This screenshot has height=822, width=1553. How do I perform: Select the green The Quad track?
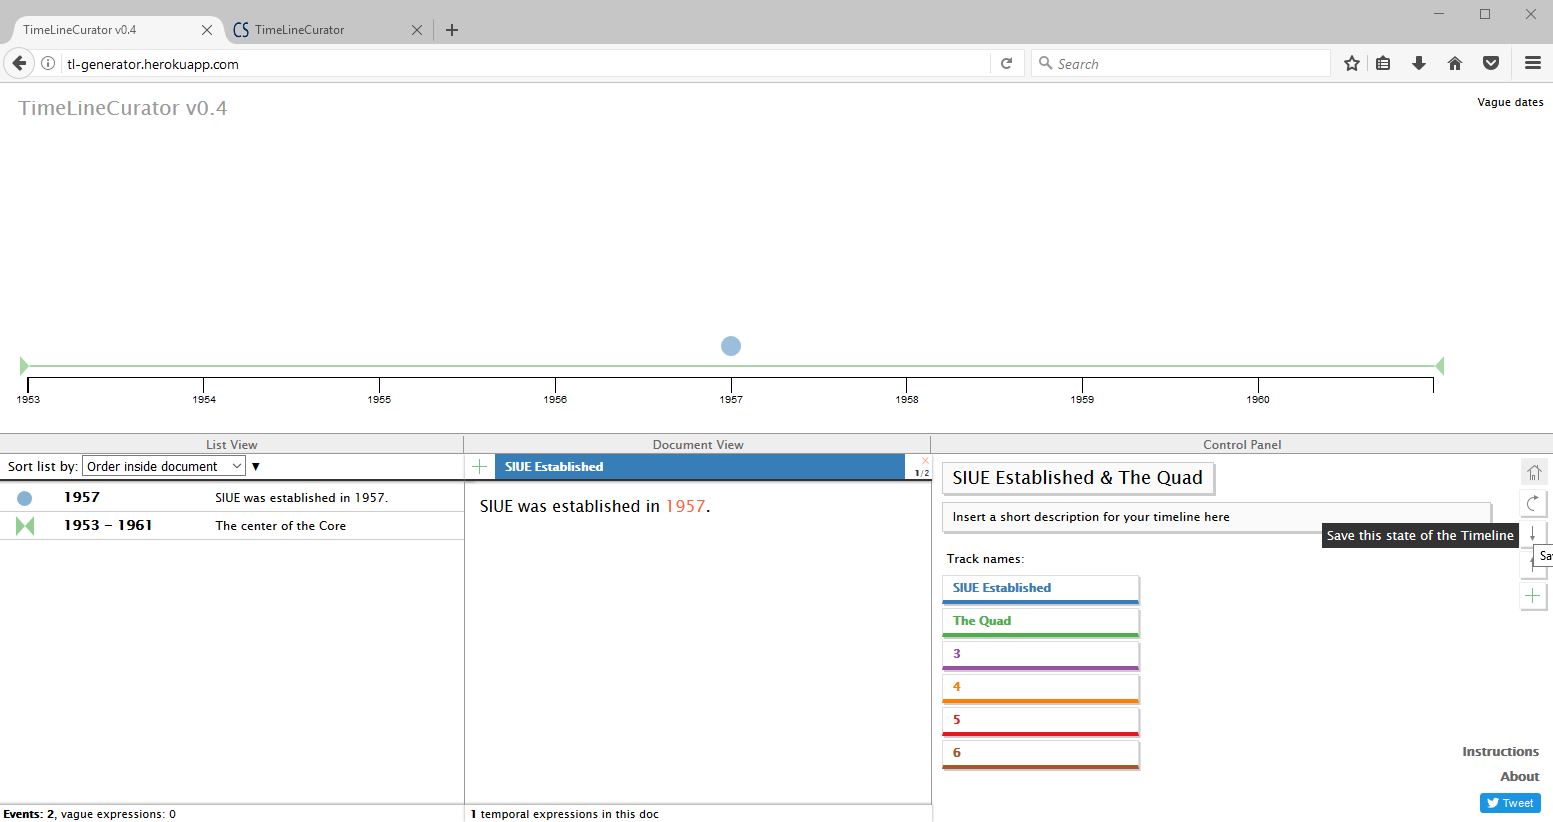[x=1040, y=621]
